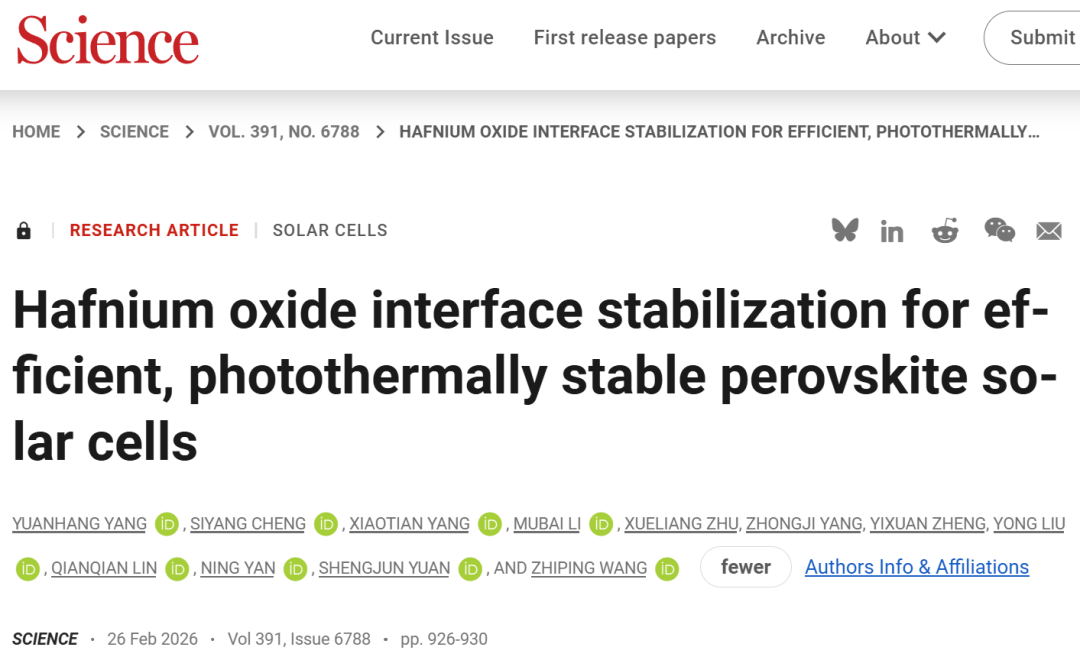Viewport: 1080px width, 657px height.
Task: Select the SOLAR CELLS category label
Action: click(x=330, y=230)
